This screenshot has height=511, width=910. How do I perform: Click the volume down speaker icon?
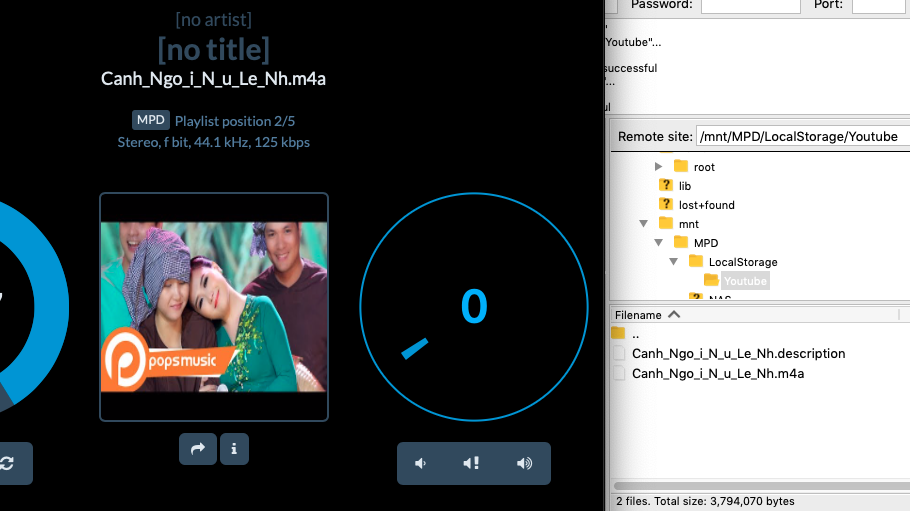pos(421,463)
